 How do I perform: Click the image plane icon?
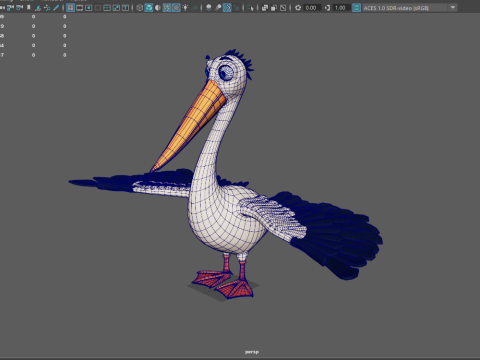point(38,8)
